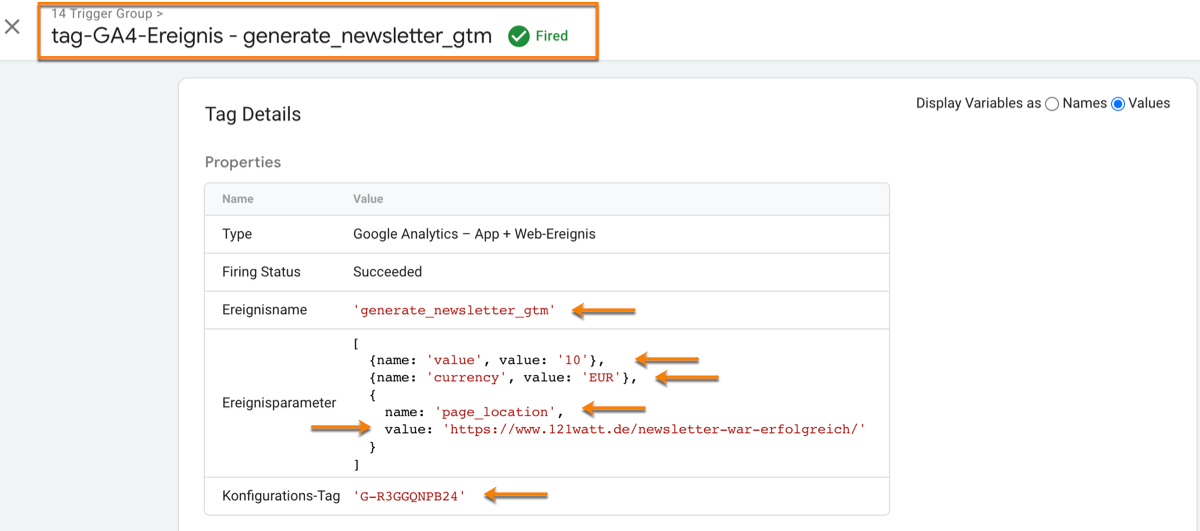
Task: Click the 'Succeeded' status value
Action: pos(388,272)
